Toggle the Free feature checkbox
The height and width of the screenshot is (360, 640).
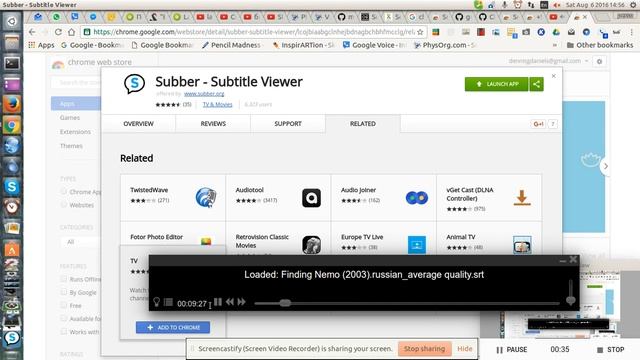pyautogui.click(x=64, y=305)
